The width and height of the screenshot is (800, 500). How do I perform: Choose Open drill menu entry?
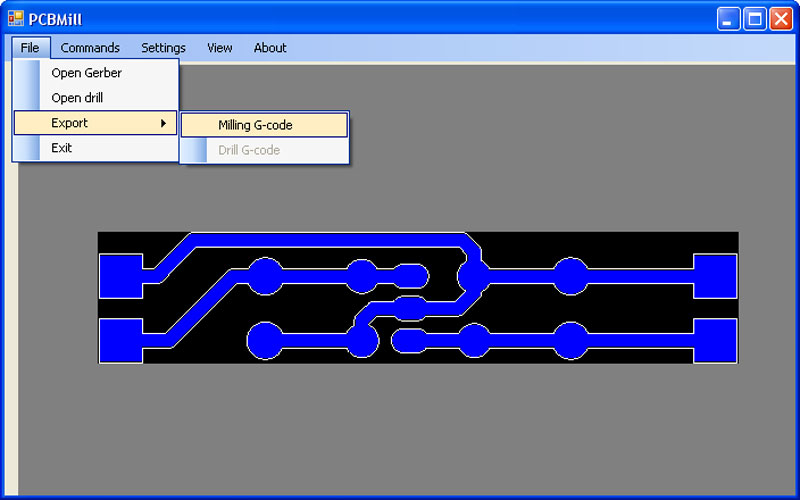pyautogui.click(x=95, y=98)
